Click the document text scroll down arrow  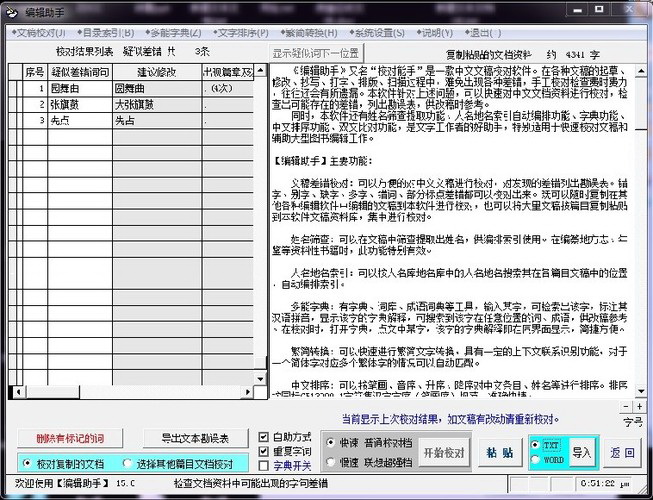(x=641, y=391)
